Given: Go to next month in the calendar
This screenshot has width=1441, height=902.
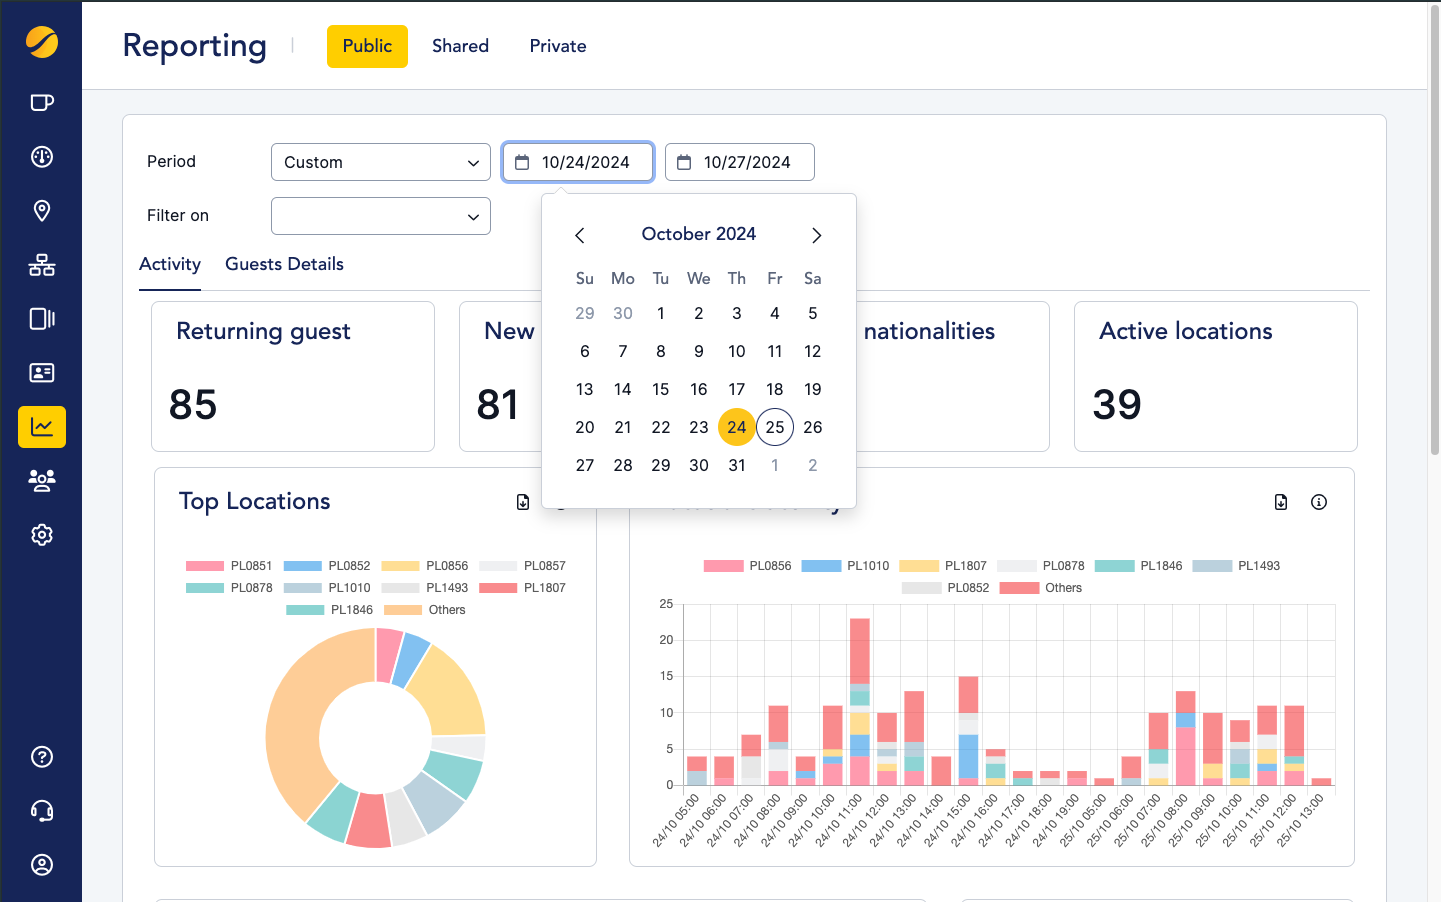Looking at the screenshot, I should pyautogui.click(x=816, y=235).
